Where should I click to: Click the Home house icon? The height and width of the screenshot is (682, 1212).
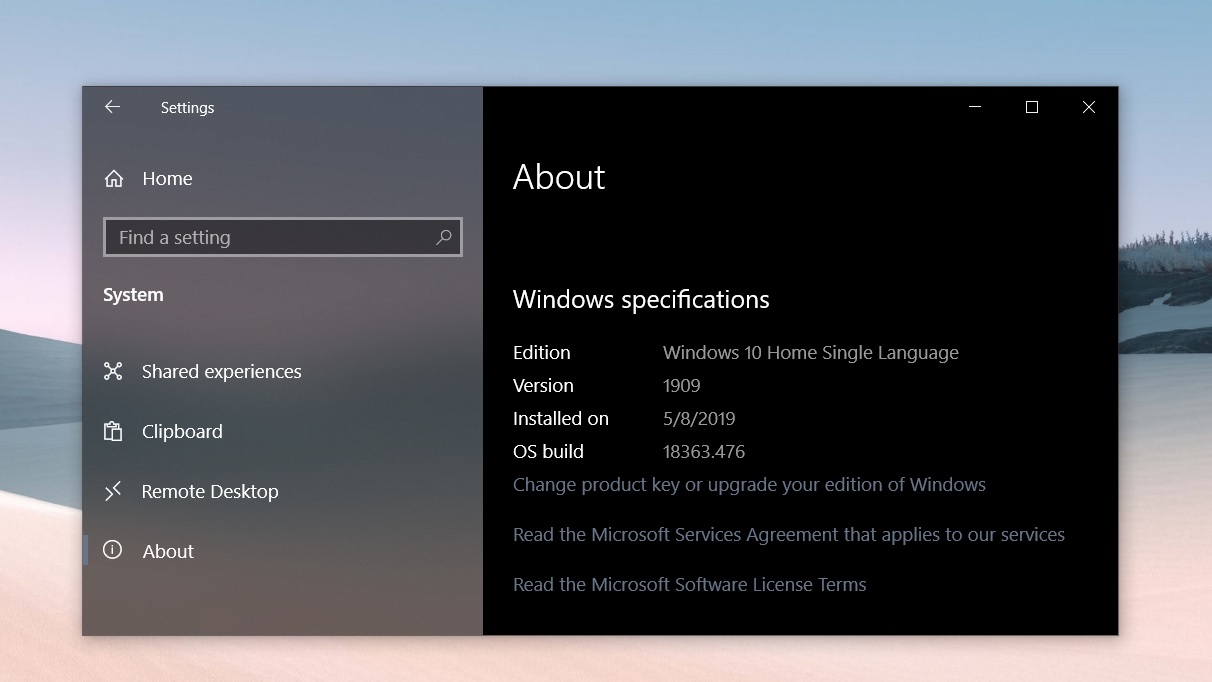[114, 179]
